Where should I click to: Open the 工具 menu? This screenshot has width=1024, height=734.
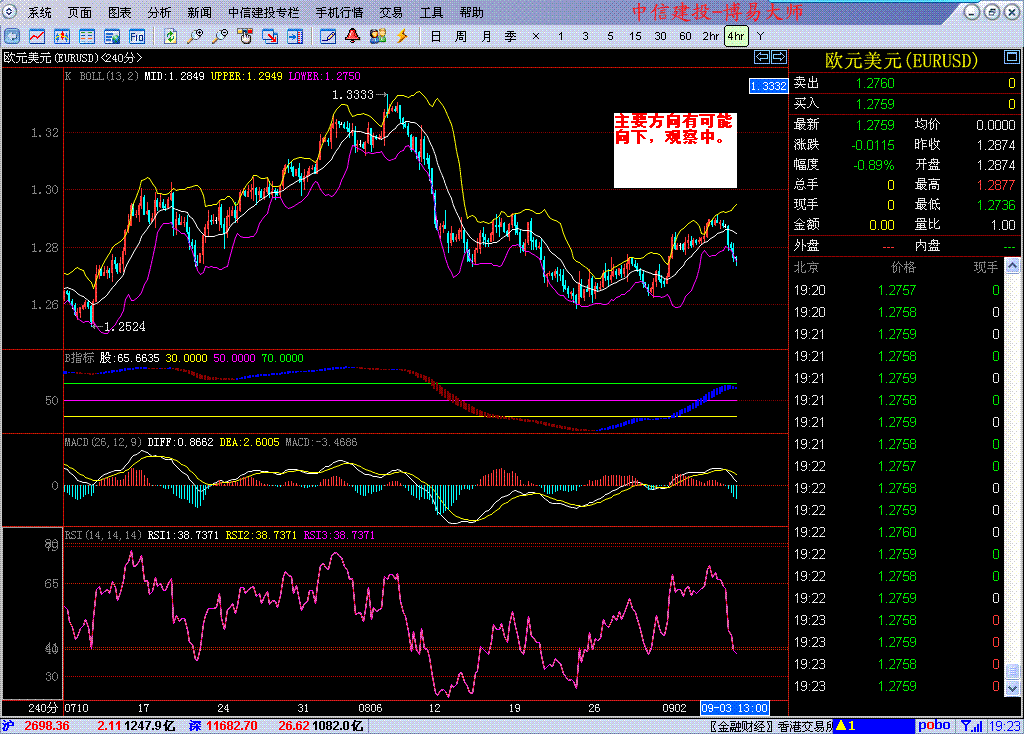pyautogui.click(x=431, y=12)
